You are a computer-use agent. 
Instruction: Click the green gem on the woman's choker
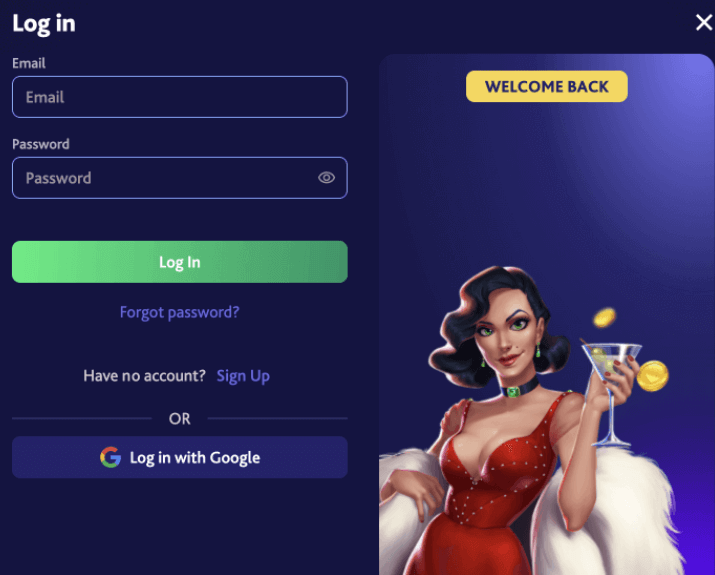pos(513,392)
